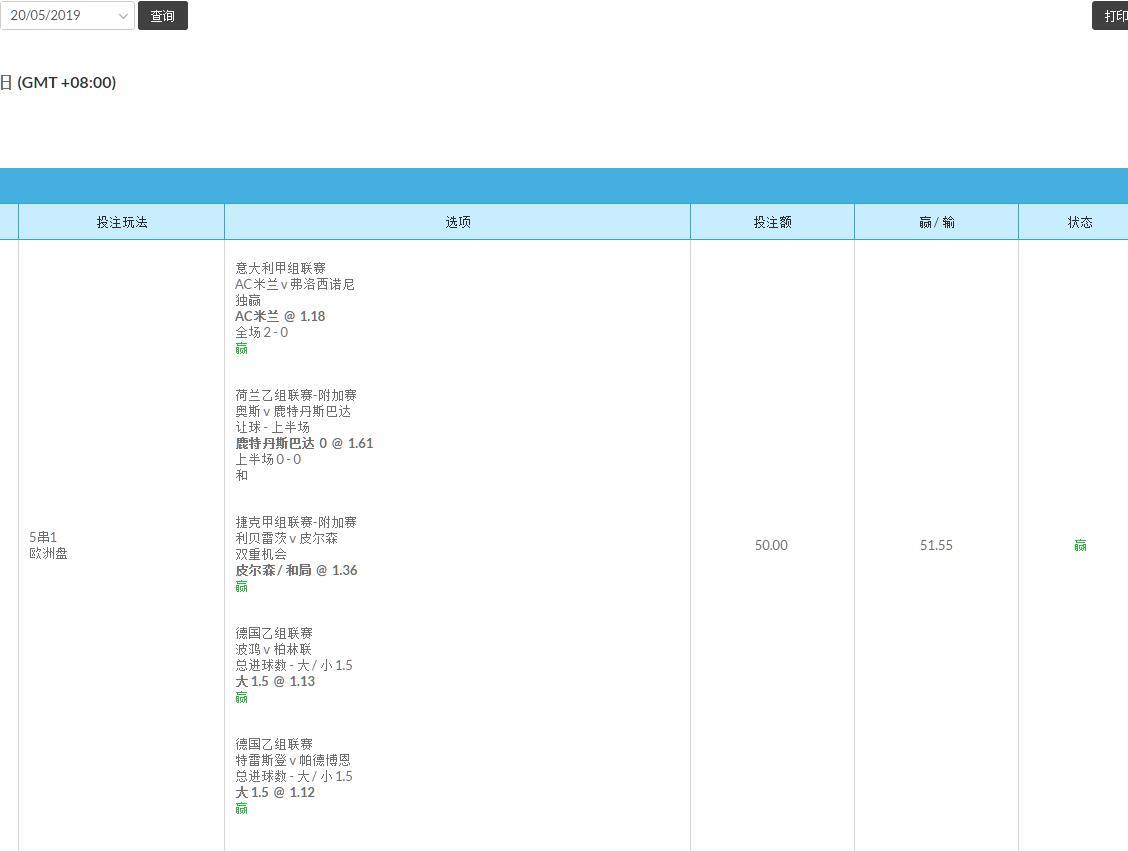Click the green 赢 under 皮尔森 / 和局 selection

point(242,586)
